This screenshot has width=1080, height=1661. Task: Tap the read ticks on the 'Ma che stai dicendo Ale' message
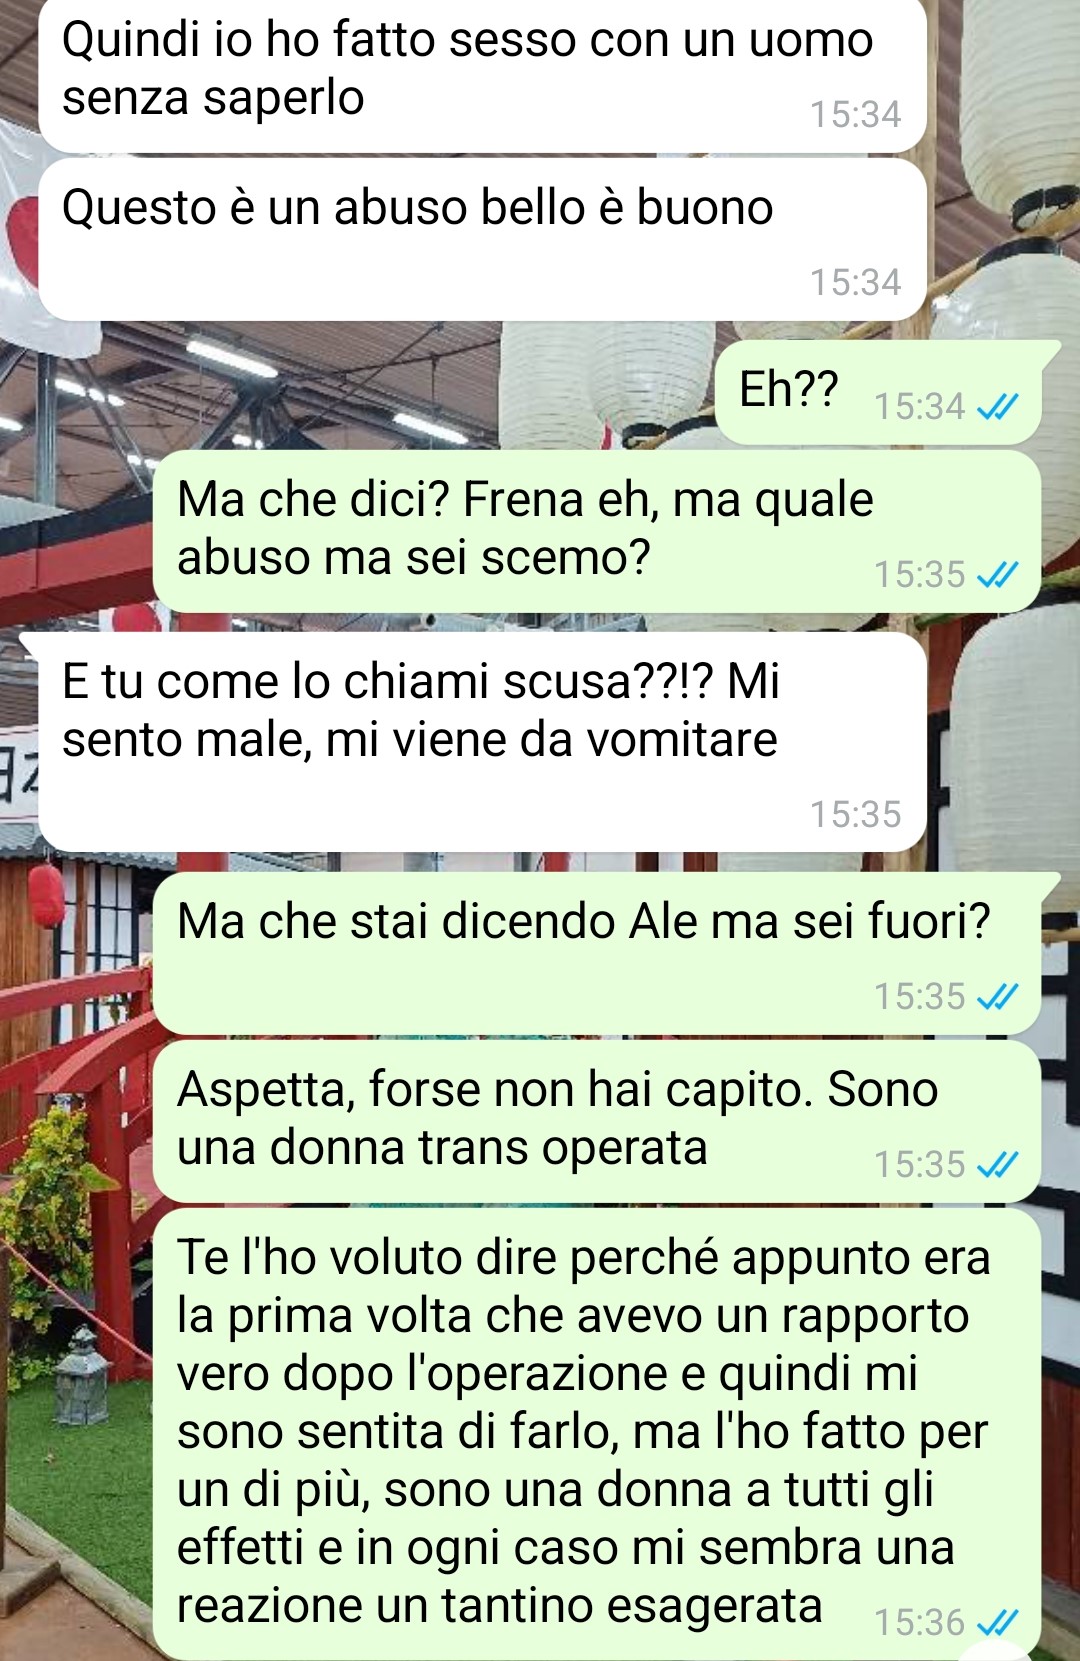tap(997, 996)
